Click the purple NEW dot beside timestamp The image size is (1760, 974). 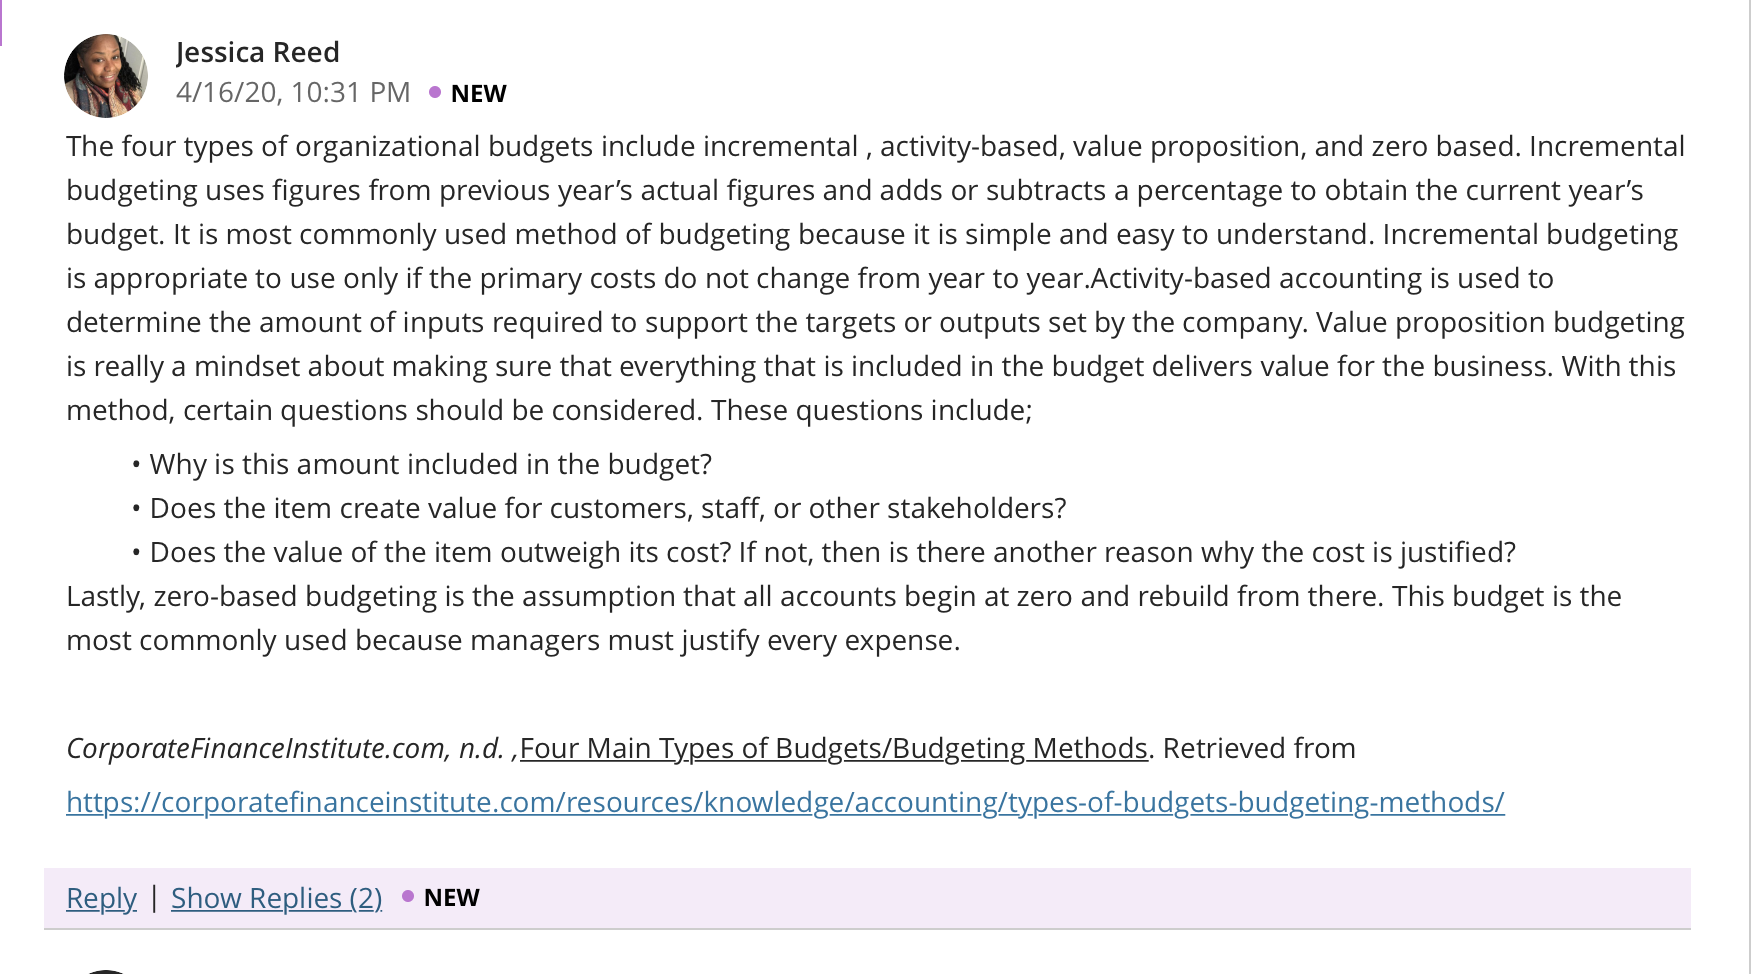tap(435, 92)
